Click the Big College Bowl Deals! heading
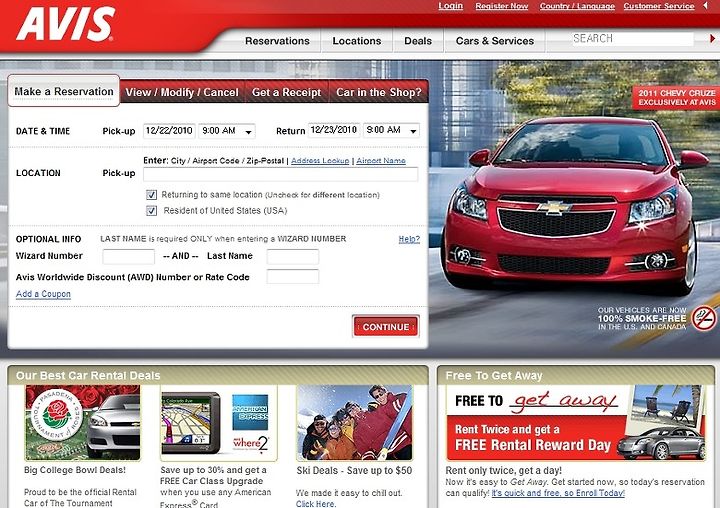This screenshot has height=508, width=720. point(75,470)
